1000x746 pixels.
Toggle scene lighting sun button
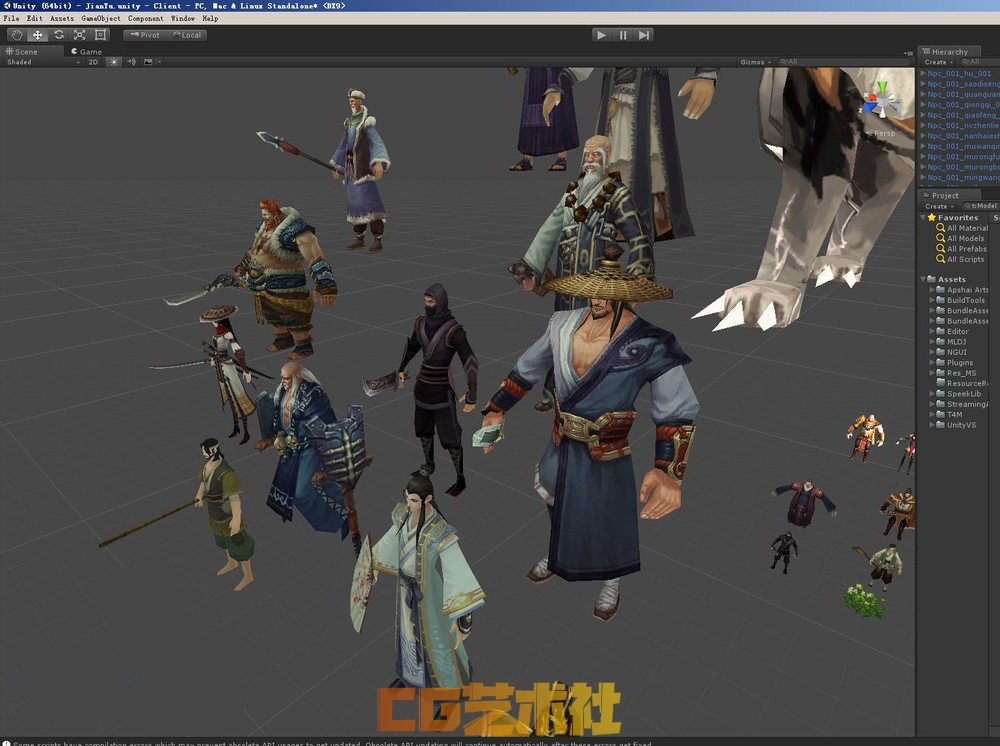tap(114, 62)
